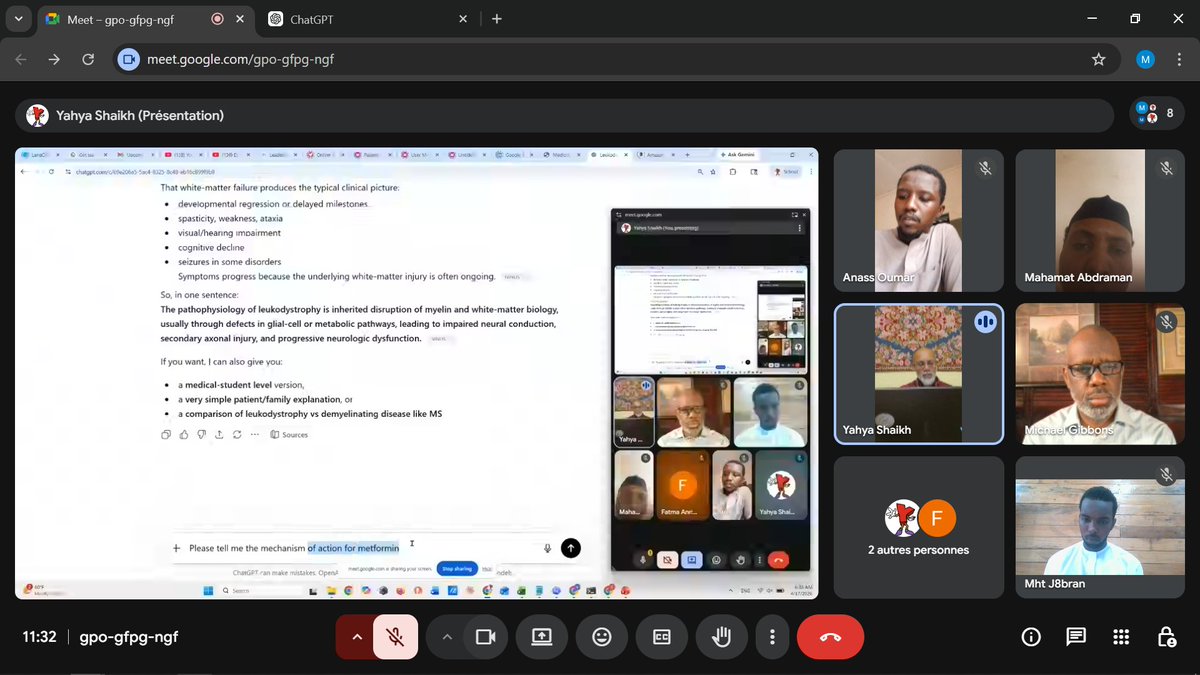This screenshot has height=675, width=1200.
Task: Unmute the microphone in Meet toolbar
Action: coord(396,637)
